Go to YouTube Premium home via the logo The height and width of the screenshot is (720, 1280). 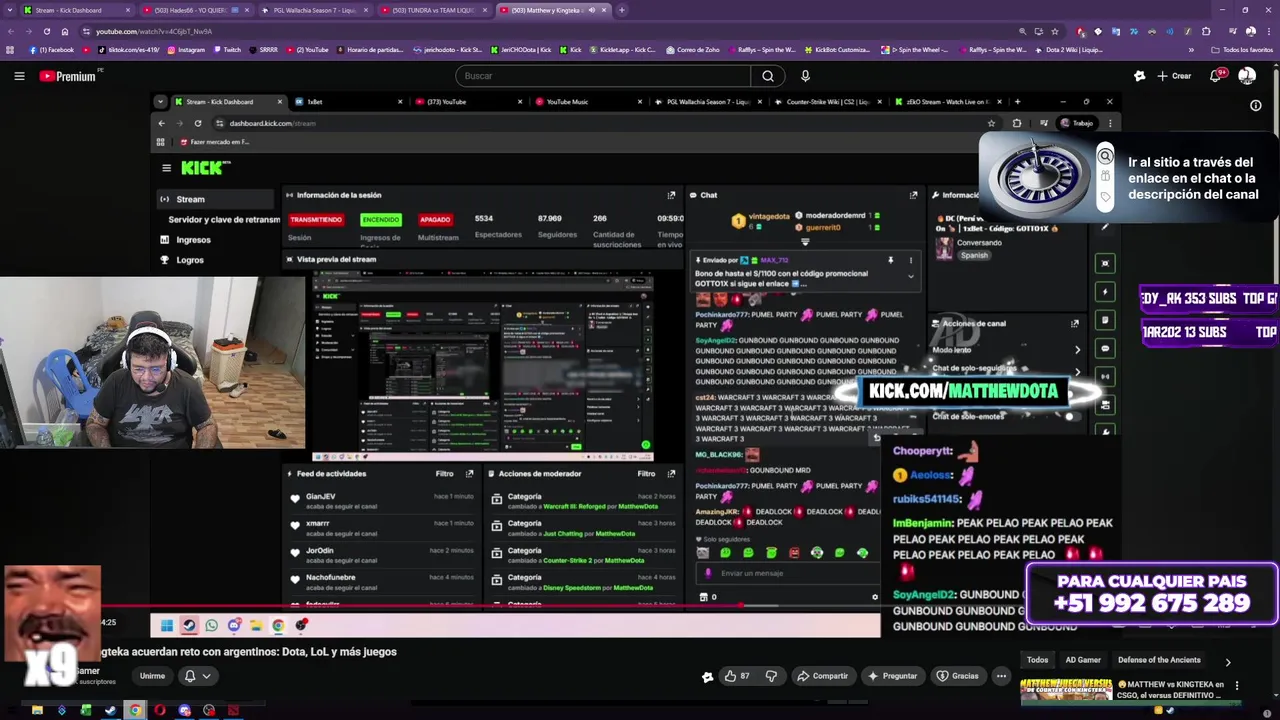click(69, 76)
